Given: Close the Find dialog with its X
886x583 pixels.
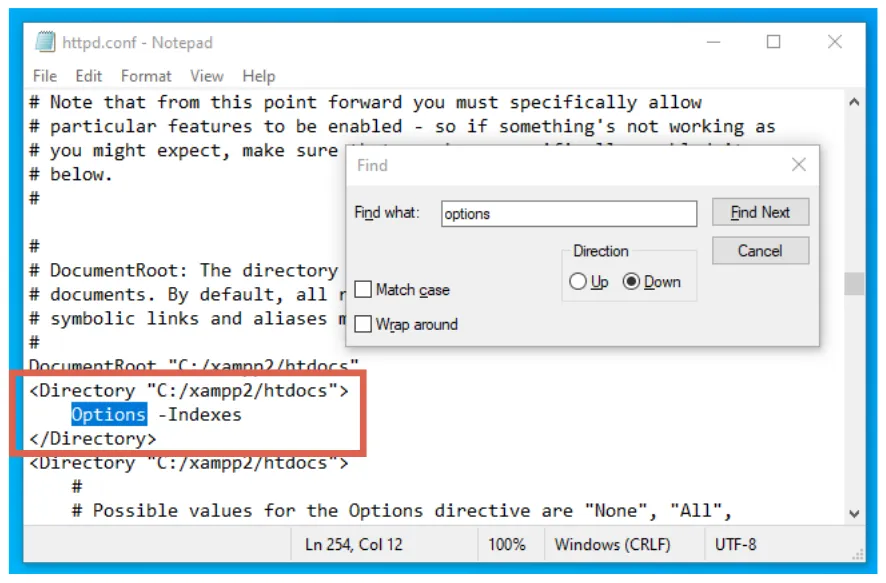Looking at the screenshot, I should click(x=798, y=164).
